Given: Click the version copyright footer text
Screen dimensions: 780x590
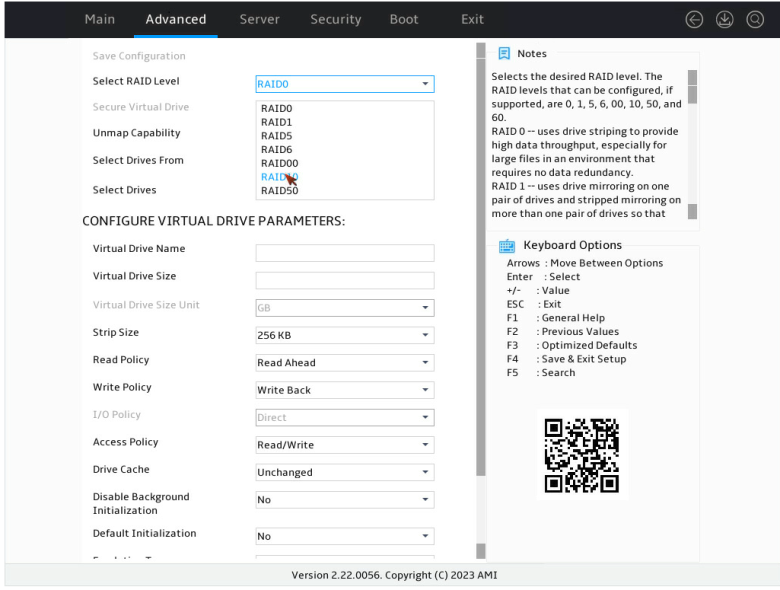Looking at the screenshot, I should pos(394,575).
